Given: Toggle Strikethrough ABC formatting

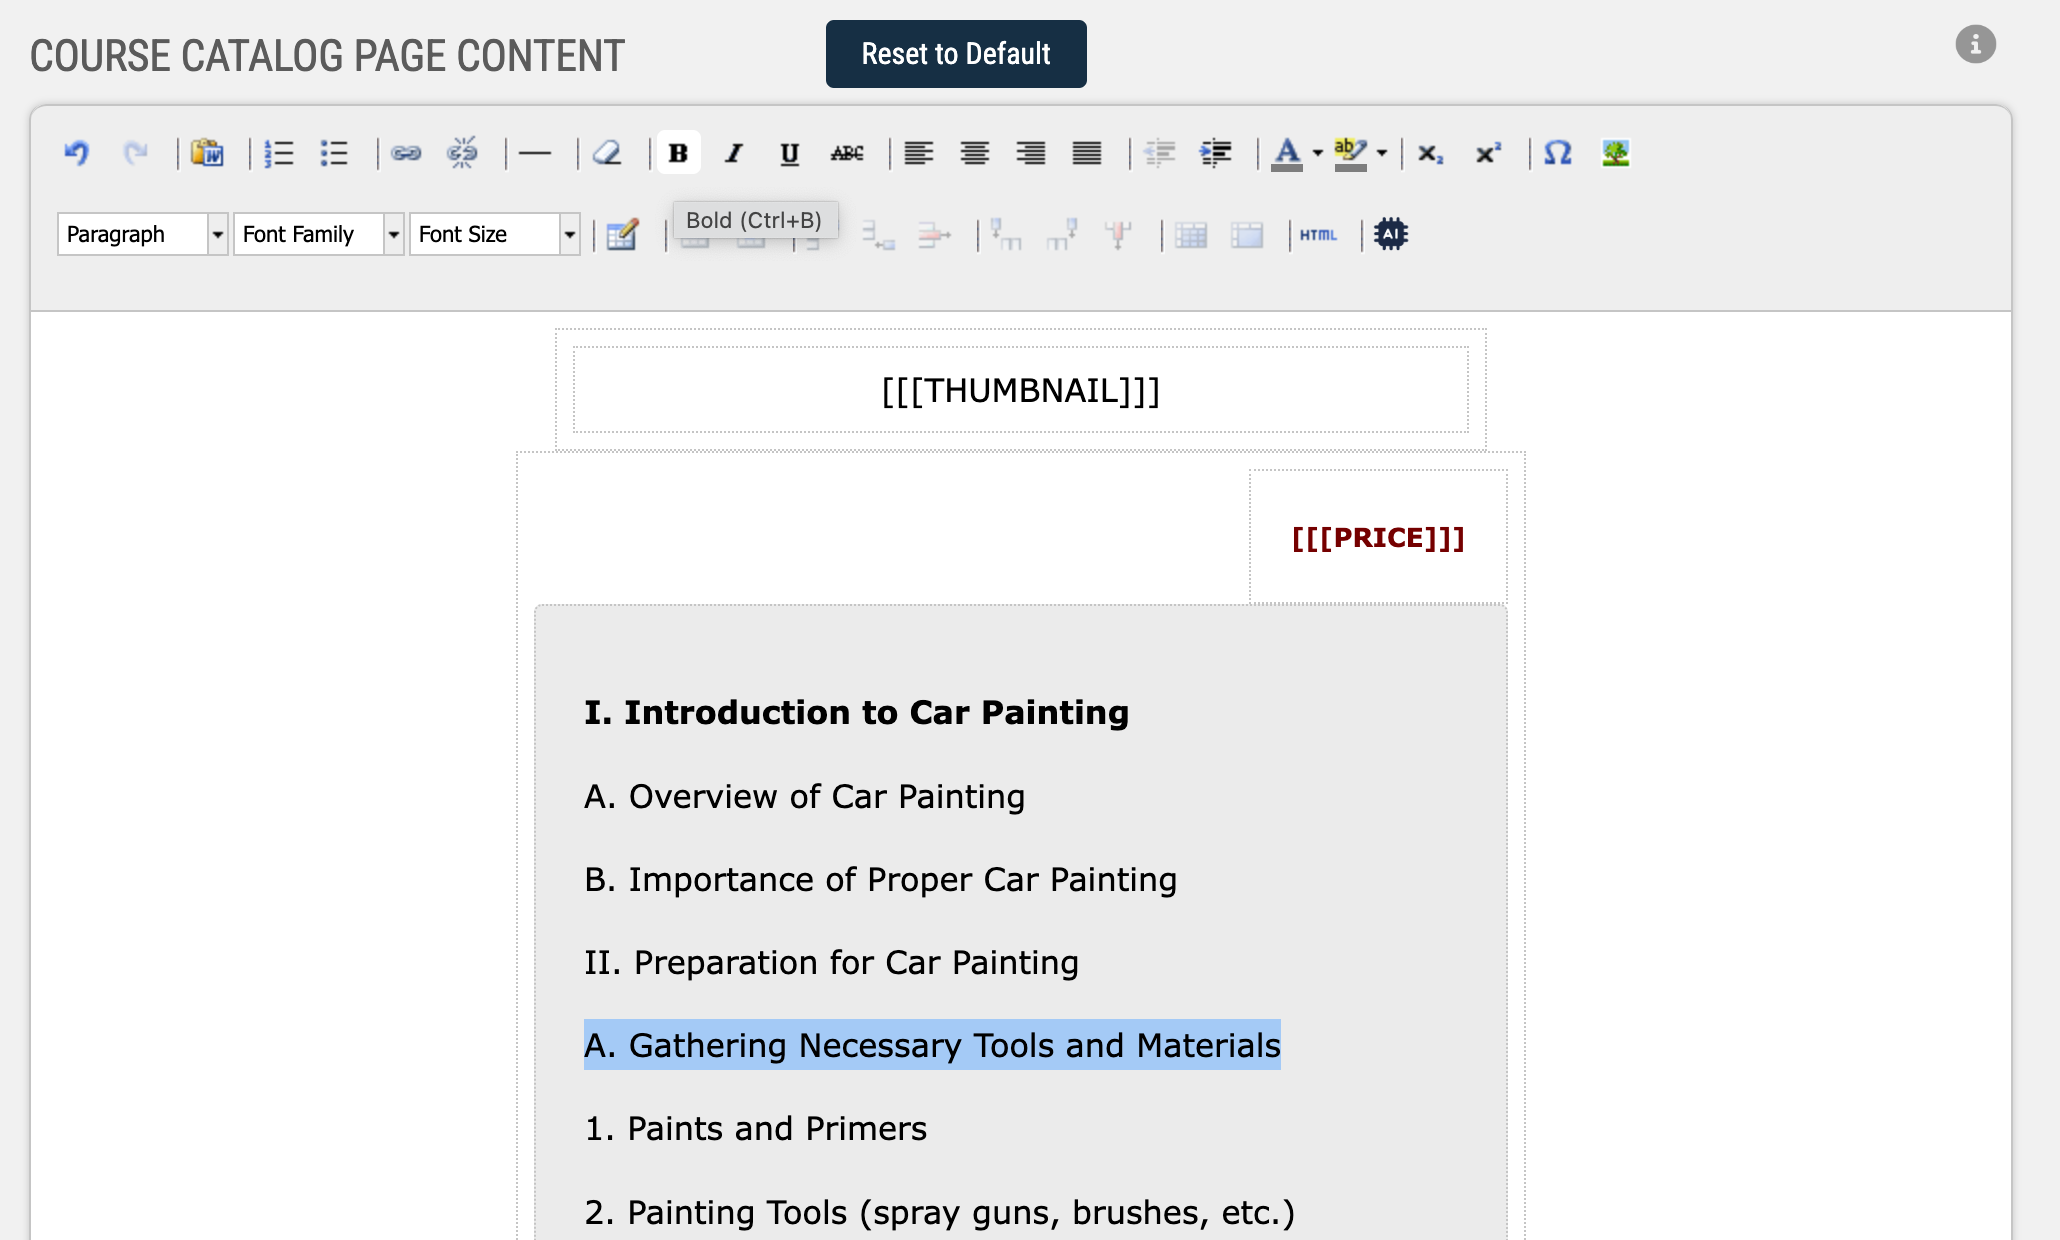Looking at the screenshot, I should pos(847,153).
